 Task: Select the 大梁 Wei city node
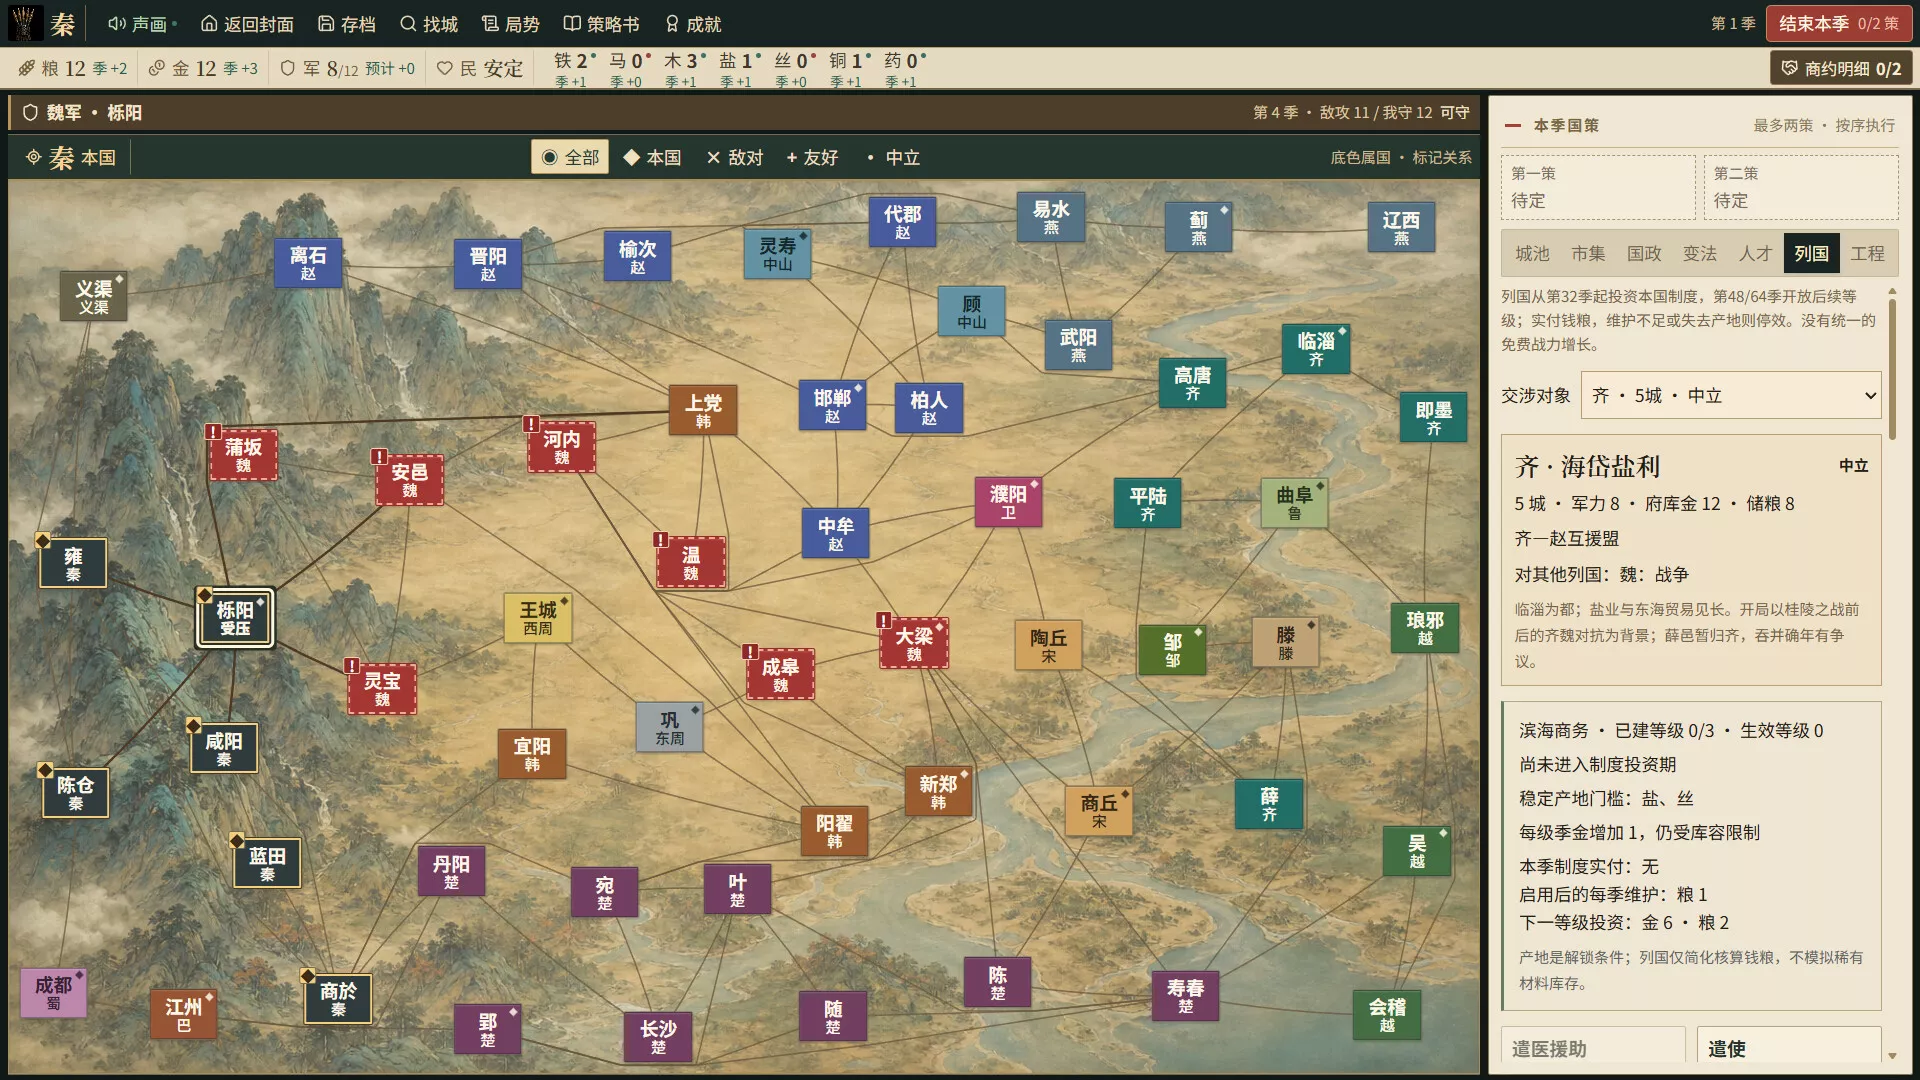point(914,643)
